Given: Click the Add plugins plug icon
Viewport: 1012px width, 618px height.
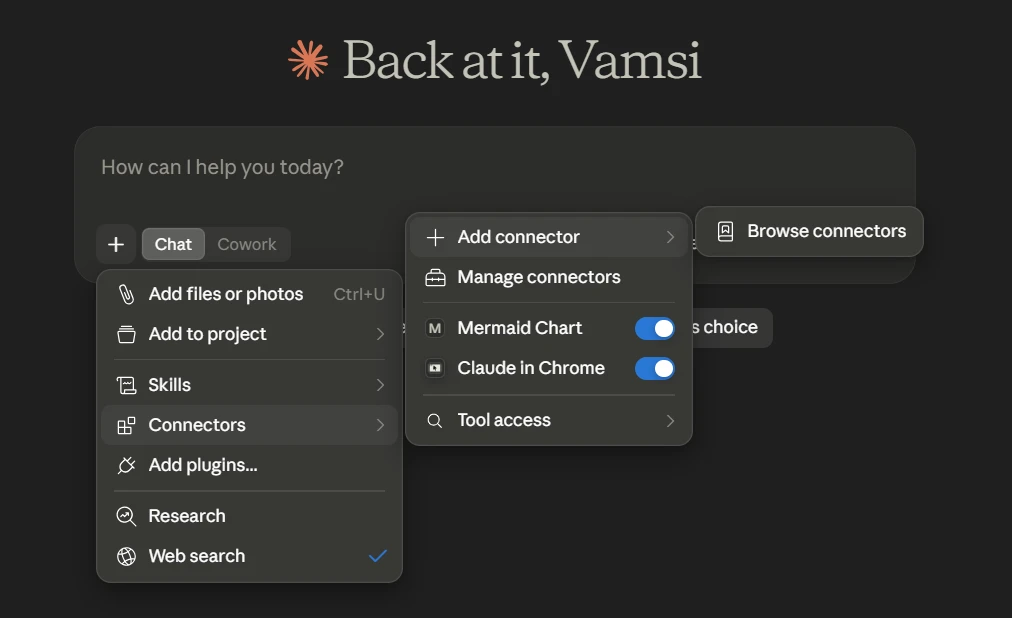Looking at the screenshot, I should click(x=126, y=465).
